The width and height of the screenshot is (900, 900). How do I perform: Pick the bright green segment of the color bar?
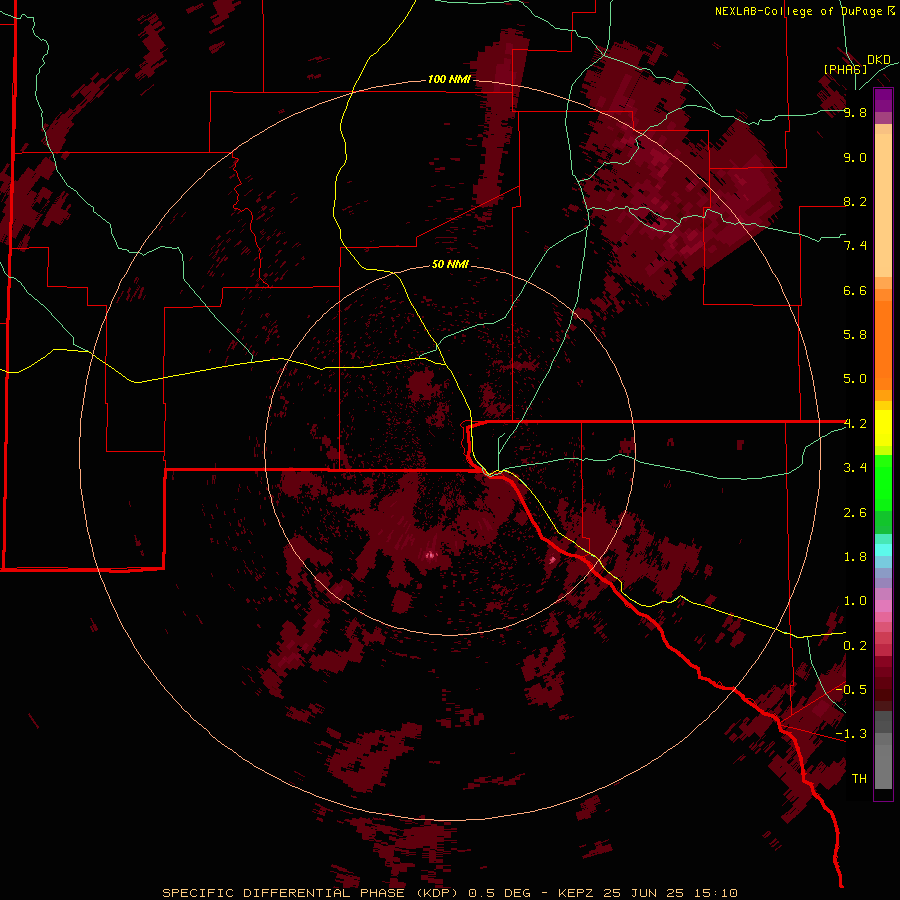tap(883, 482)
